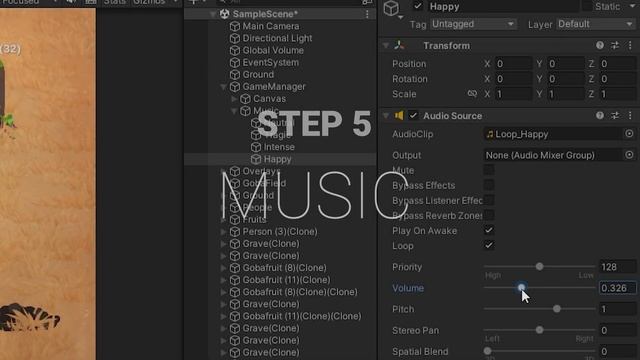Select EventSystem in the hierarchy
The width and height of the screenshot is (640, 360).
pyautogui.click(x=270, y=62)
